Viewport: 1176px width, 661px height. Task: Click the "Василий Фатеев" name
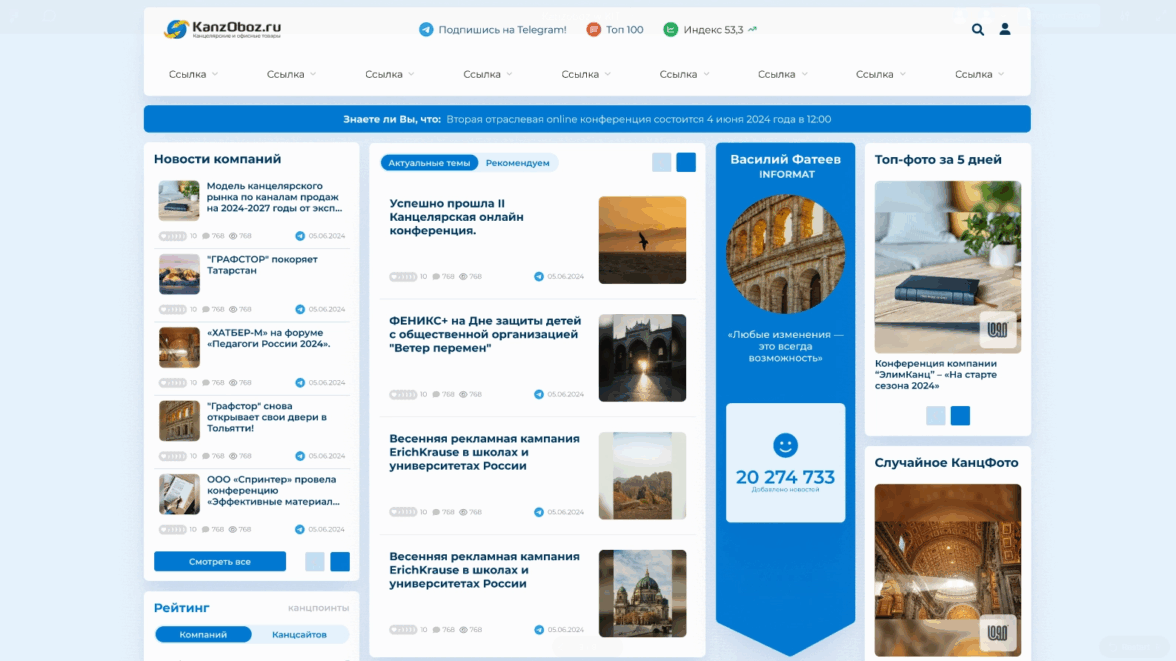coord(785,159)
